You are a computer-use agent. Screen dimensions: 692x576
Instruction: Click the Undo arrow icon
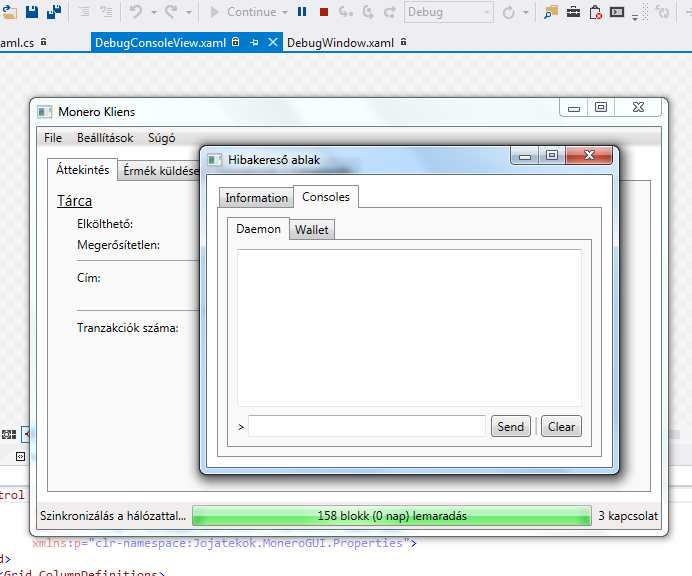pos(136,12)
